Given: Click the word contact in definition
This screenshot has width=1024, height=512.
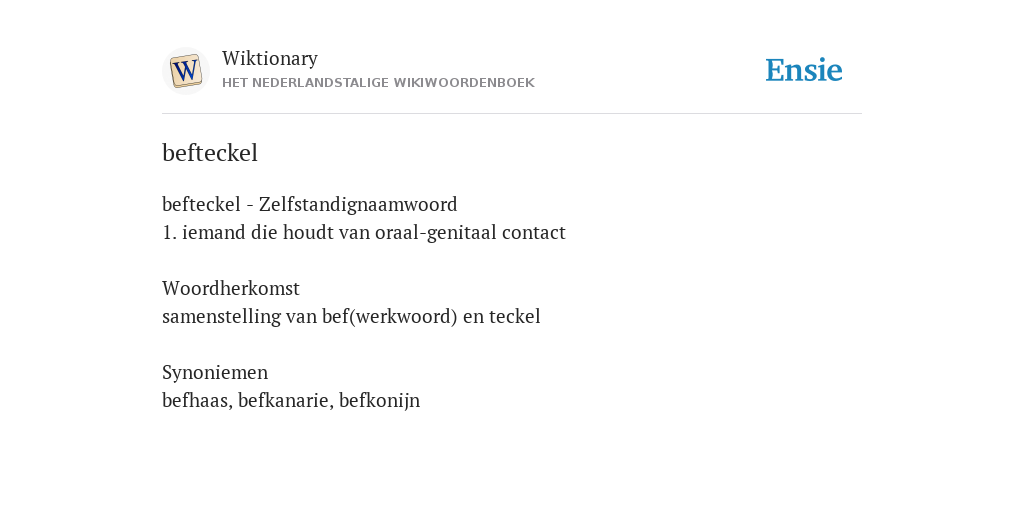Looking at the screenshot, I should point(534,233).
